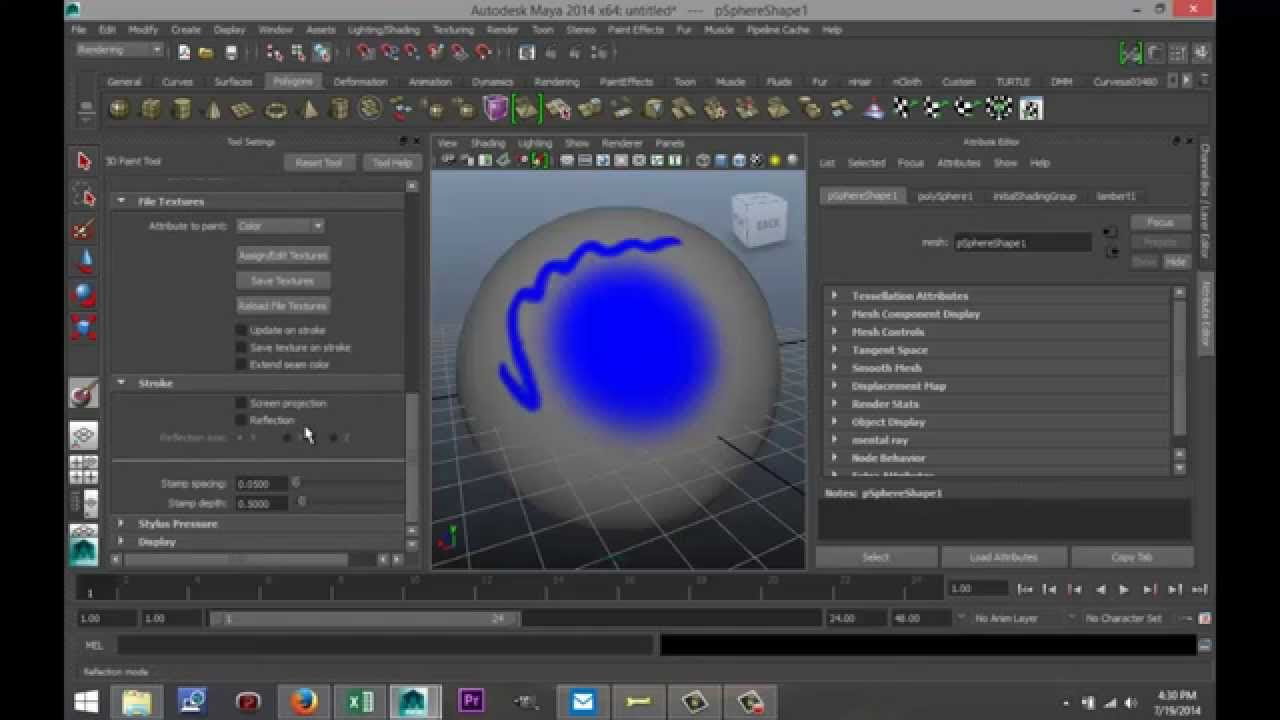This screenshot has width=1280, height=720.
Task: Enable Save texture on stroke checkbox
Action: [x=241, y=347]
